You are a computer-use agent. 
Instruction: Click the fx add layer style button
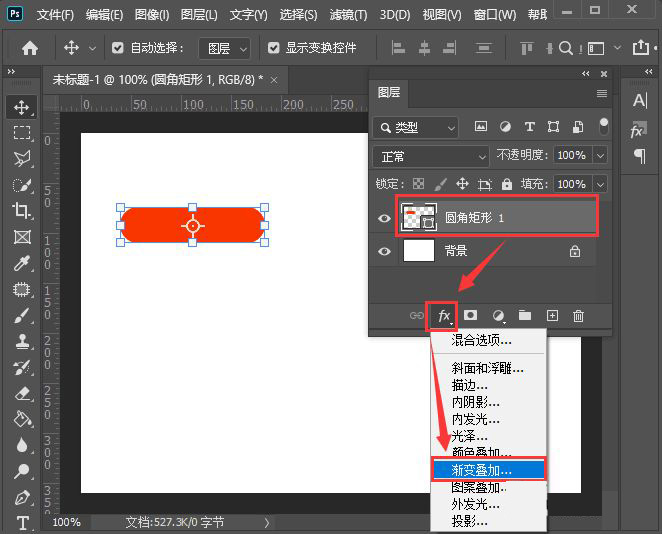443,316
